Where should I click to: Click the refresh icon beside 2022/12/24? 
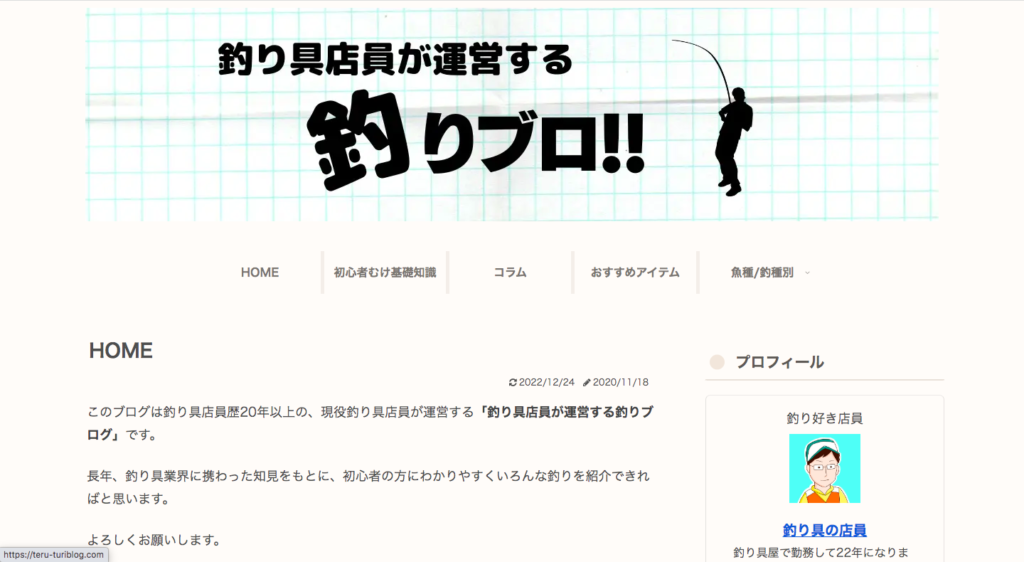point(513,382)
